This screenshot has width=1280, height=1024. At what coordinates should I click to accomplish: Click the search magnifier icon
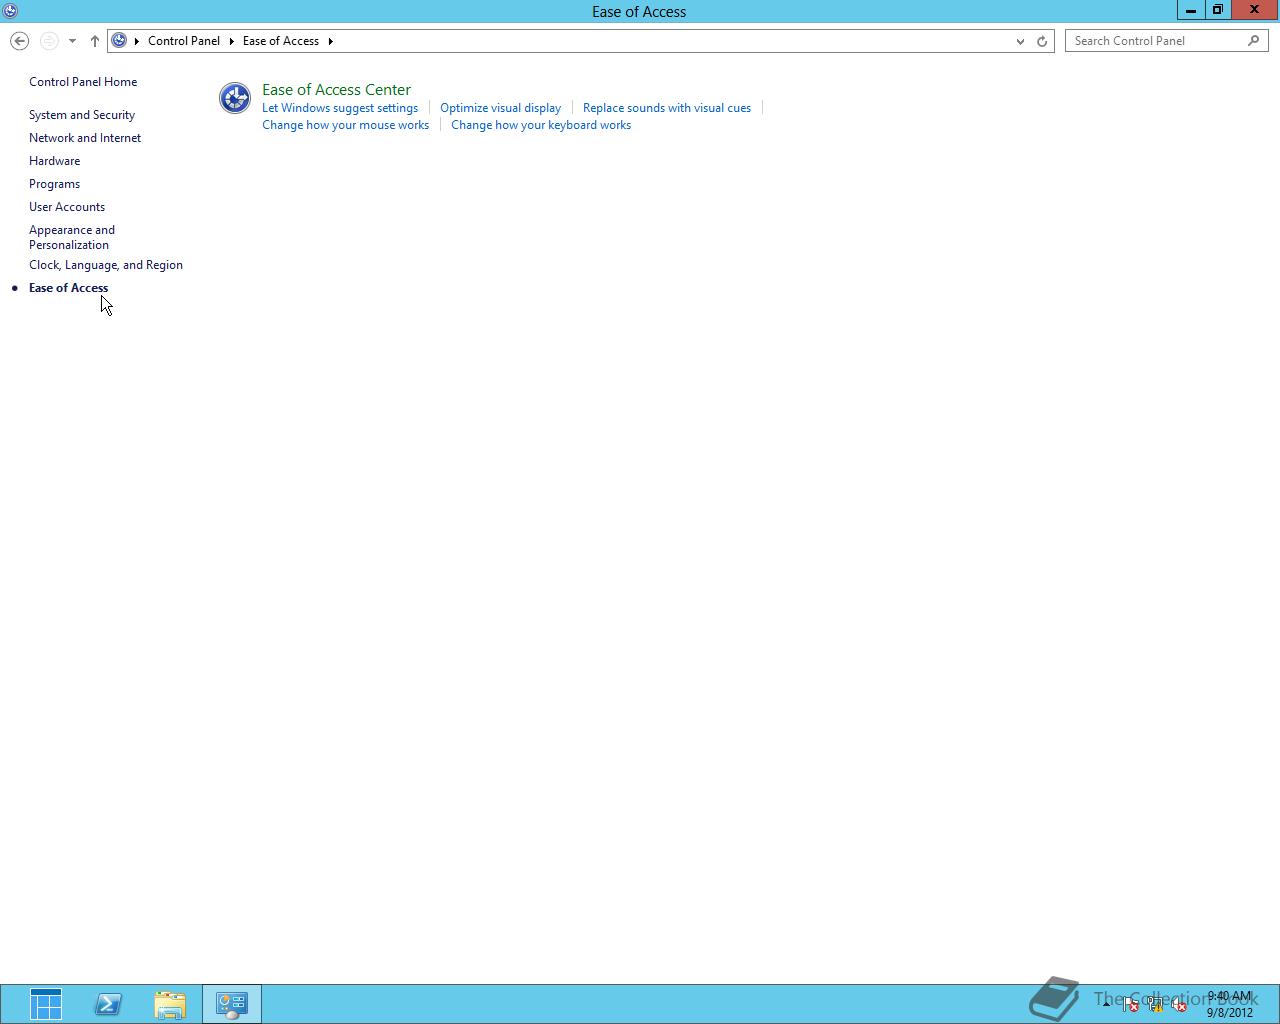(1254, 41)
